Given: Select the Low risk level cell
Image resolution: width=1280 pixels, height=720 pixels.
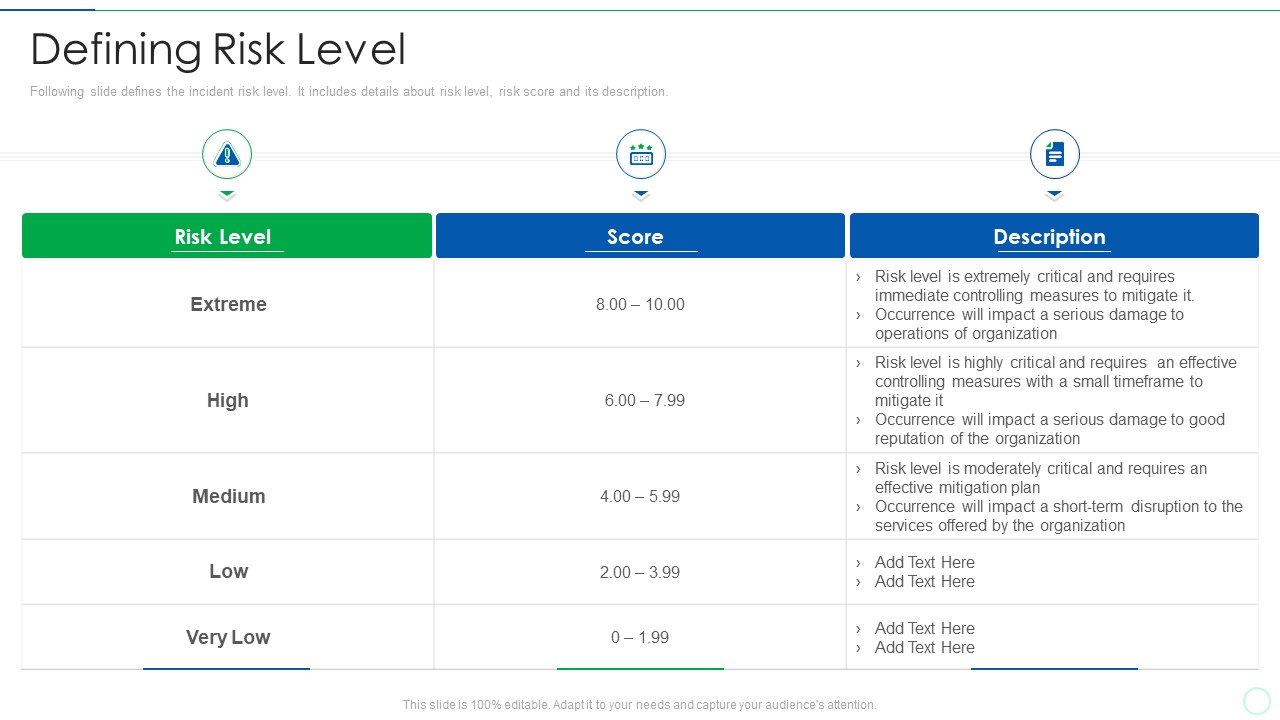Looking at the screenshot, I should [x=228, y=571].
